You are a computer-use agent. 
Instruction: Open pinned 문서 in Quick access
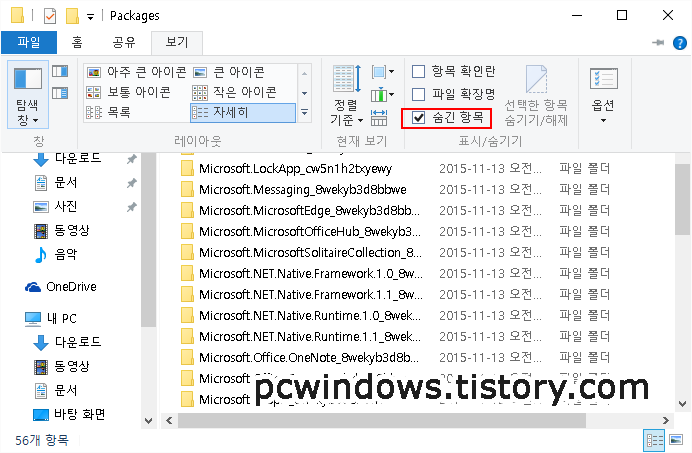pyautogui.click(x=66, y=182)
